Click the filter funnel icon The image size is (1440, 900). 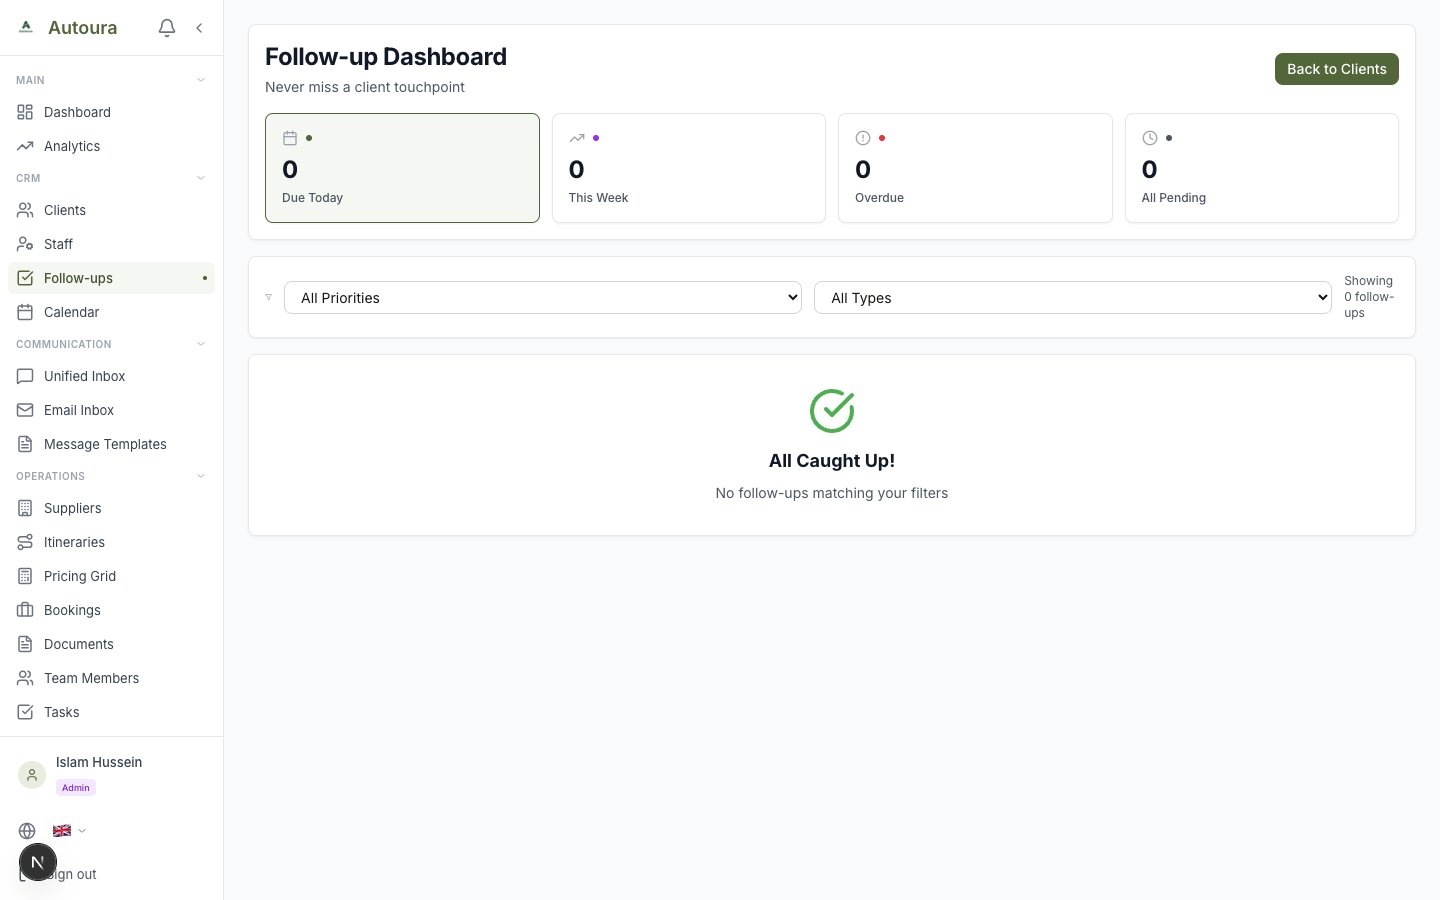[268, 297]
